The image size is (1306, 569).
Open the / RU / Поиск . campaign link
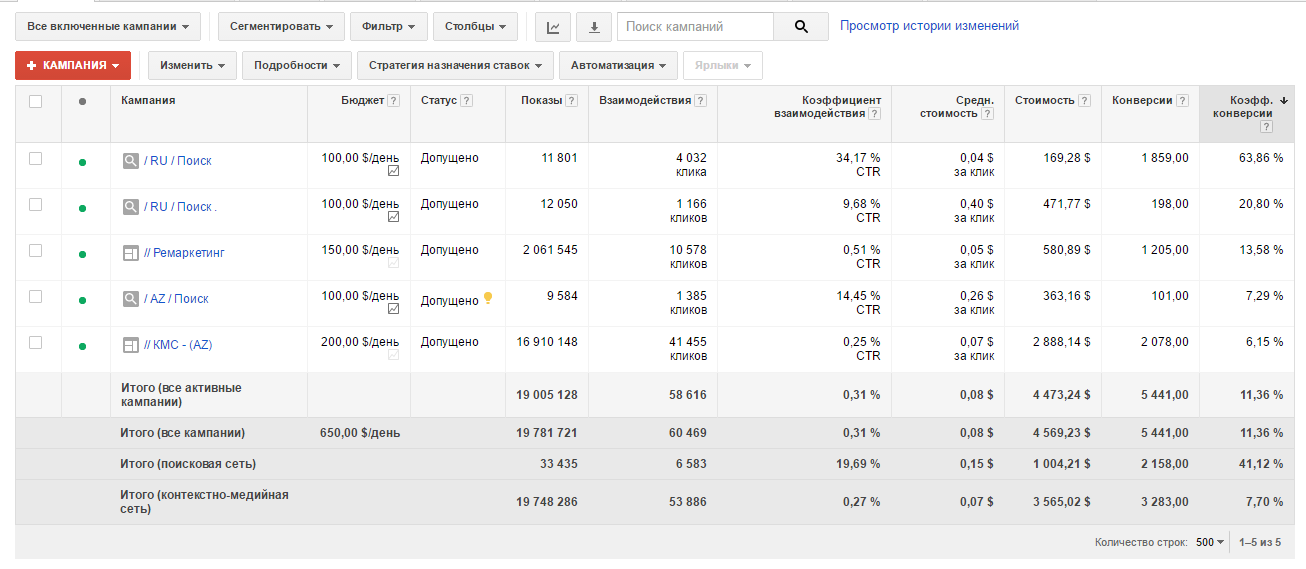181,206
